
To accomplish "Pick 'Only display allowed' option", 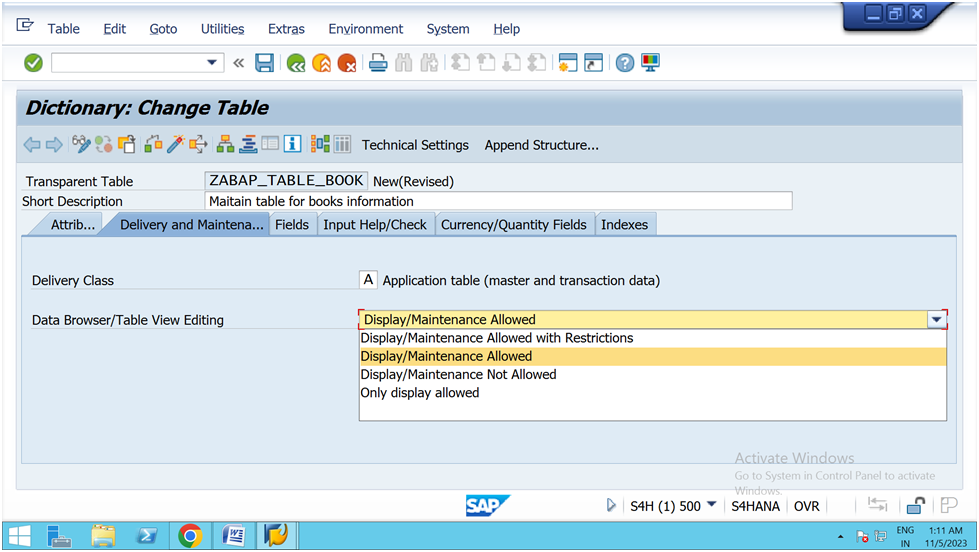I will point(652,393).
